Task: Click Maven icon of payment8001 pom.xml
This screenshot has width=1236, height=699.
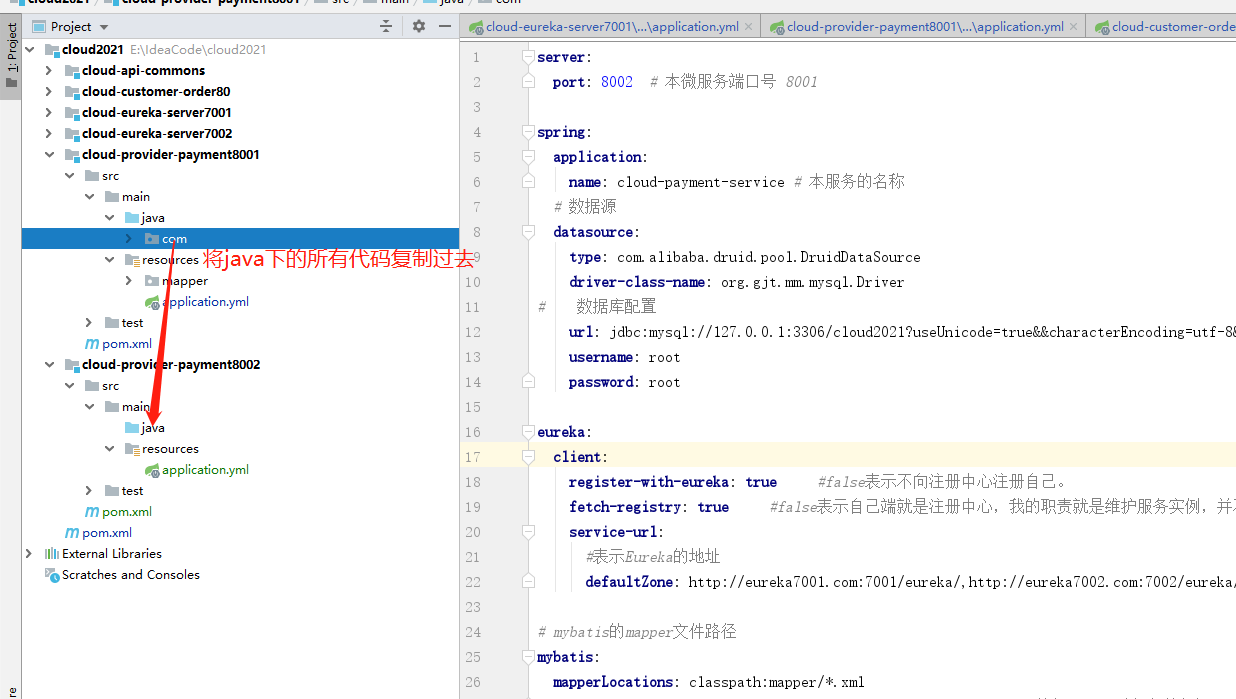Action: click(x=92, y=343)
